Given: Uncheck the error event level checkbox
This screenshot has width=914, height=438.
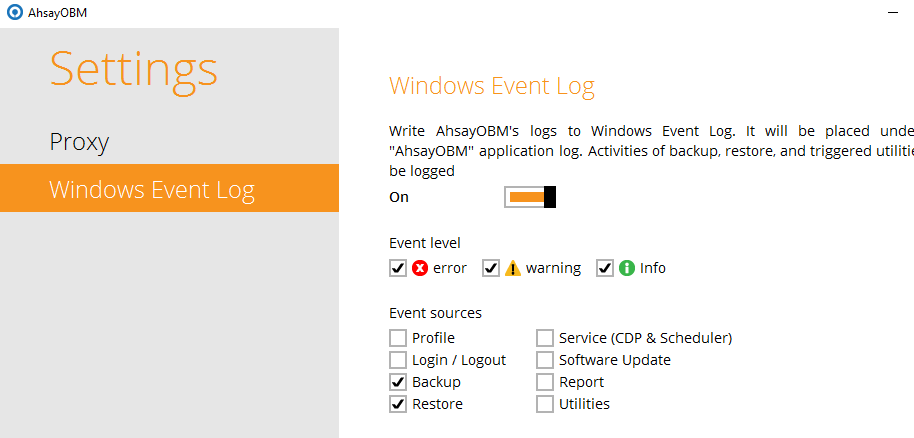Looking at the screenshot, I should 398,268.
